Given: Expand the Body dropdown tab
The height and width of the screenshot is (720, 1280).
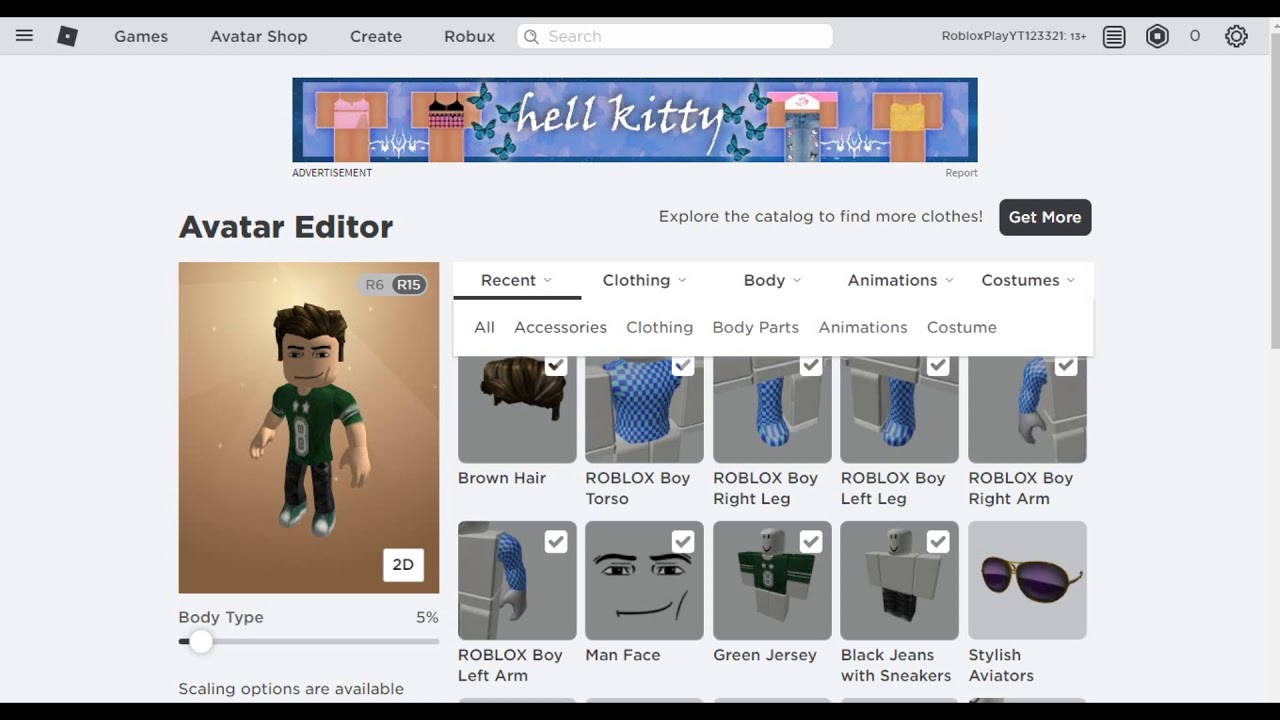Looking at the screenshot, I should pyautogui.click(x=772, y=280).
